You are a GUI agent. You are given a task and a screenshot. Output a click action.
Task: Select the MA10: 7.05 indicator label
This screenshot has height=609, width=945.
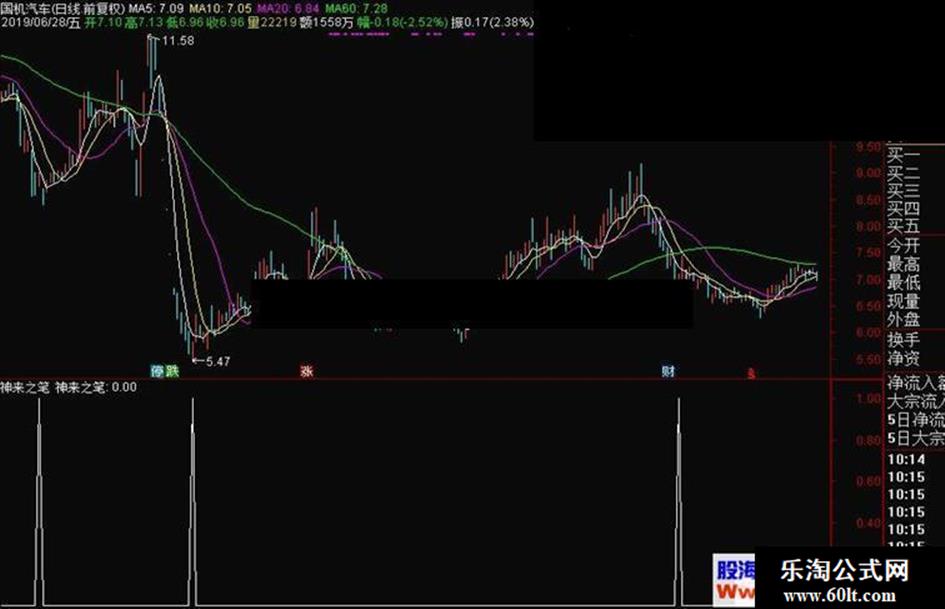click(221, 8)
